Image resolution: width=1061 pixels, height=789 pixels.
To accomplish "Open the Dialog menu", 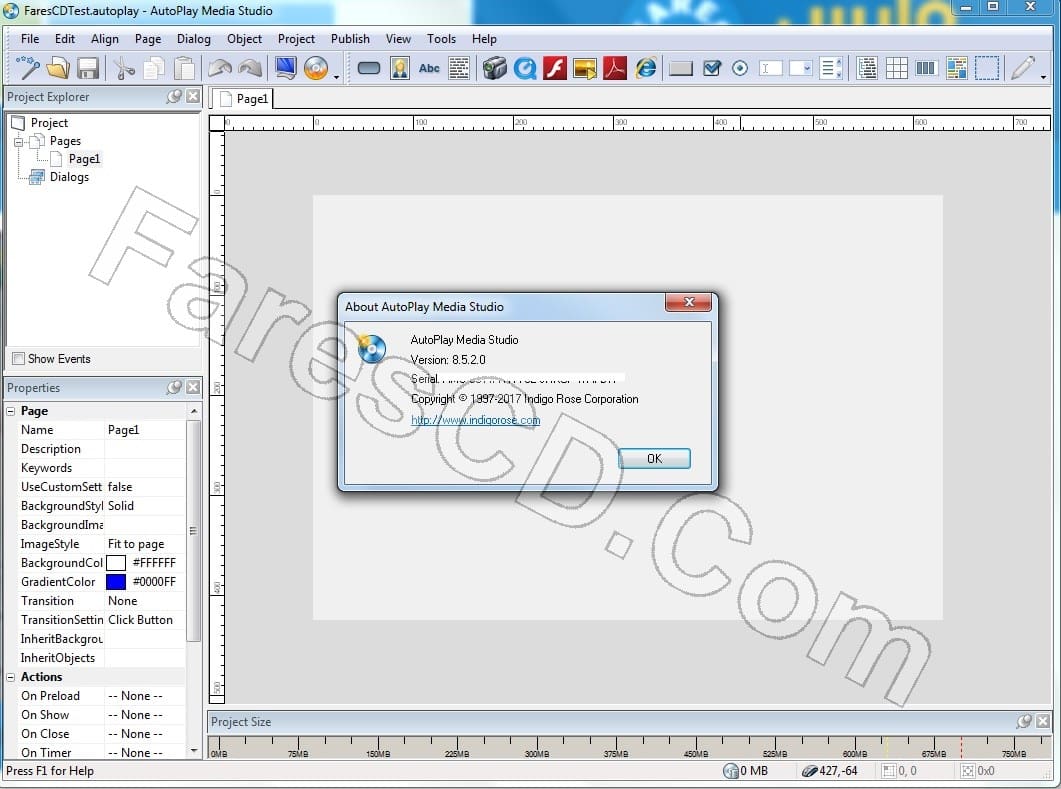I will 194,39.
